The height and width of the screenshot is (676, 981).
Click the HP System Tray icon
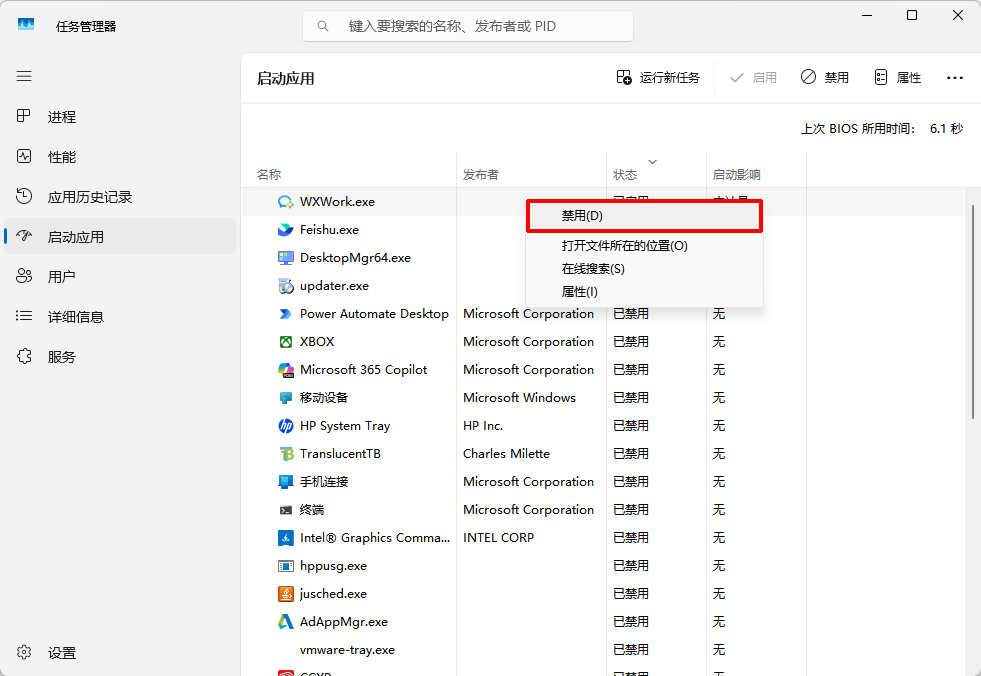(285, 426)
